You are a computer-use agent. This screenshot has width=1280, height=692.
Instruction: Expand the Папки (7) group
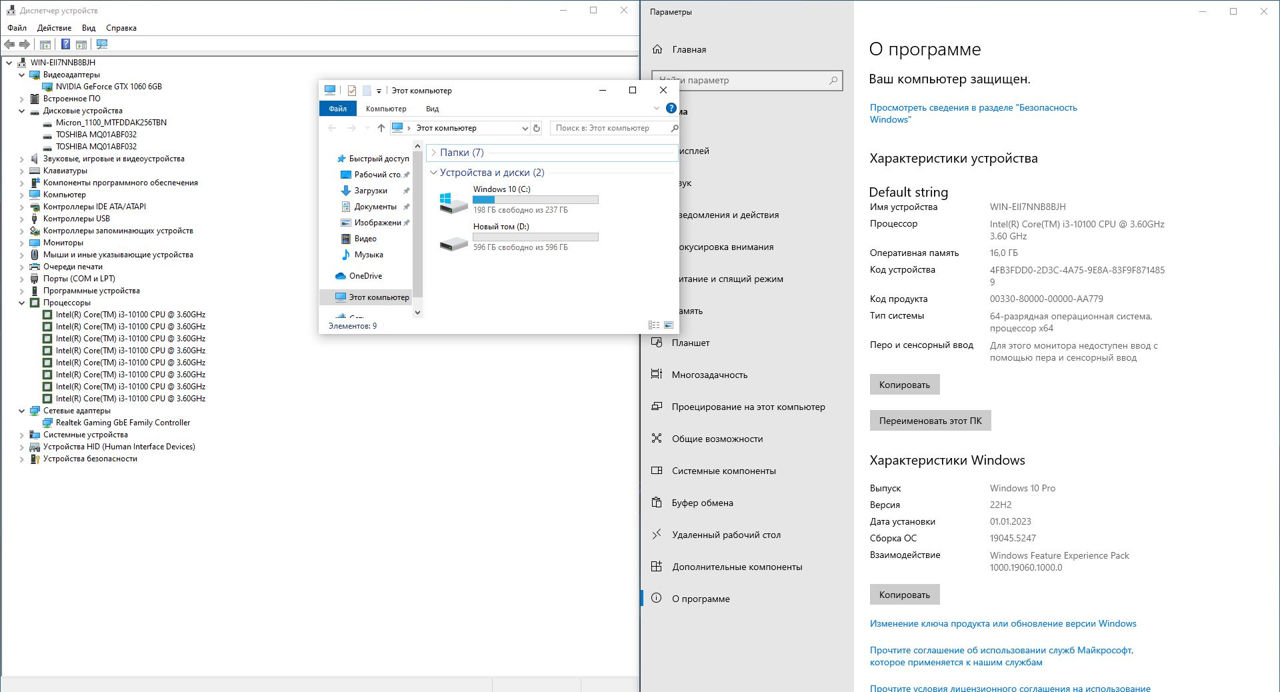point(433,153)
